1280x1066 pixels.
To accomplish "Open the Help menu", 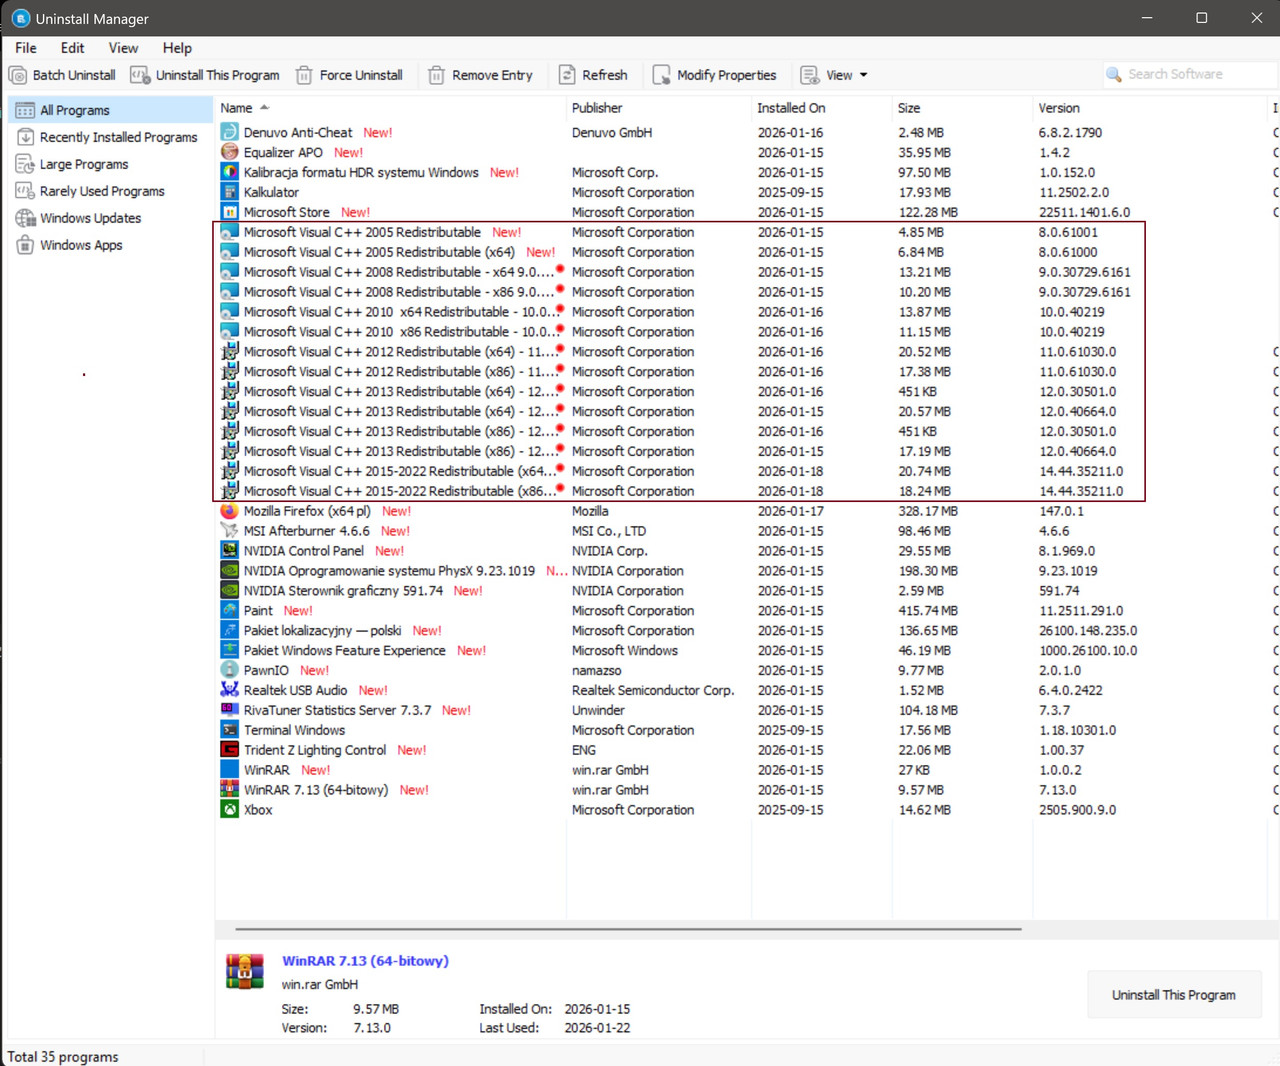I will (x=177, y=48).
